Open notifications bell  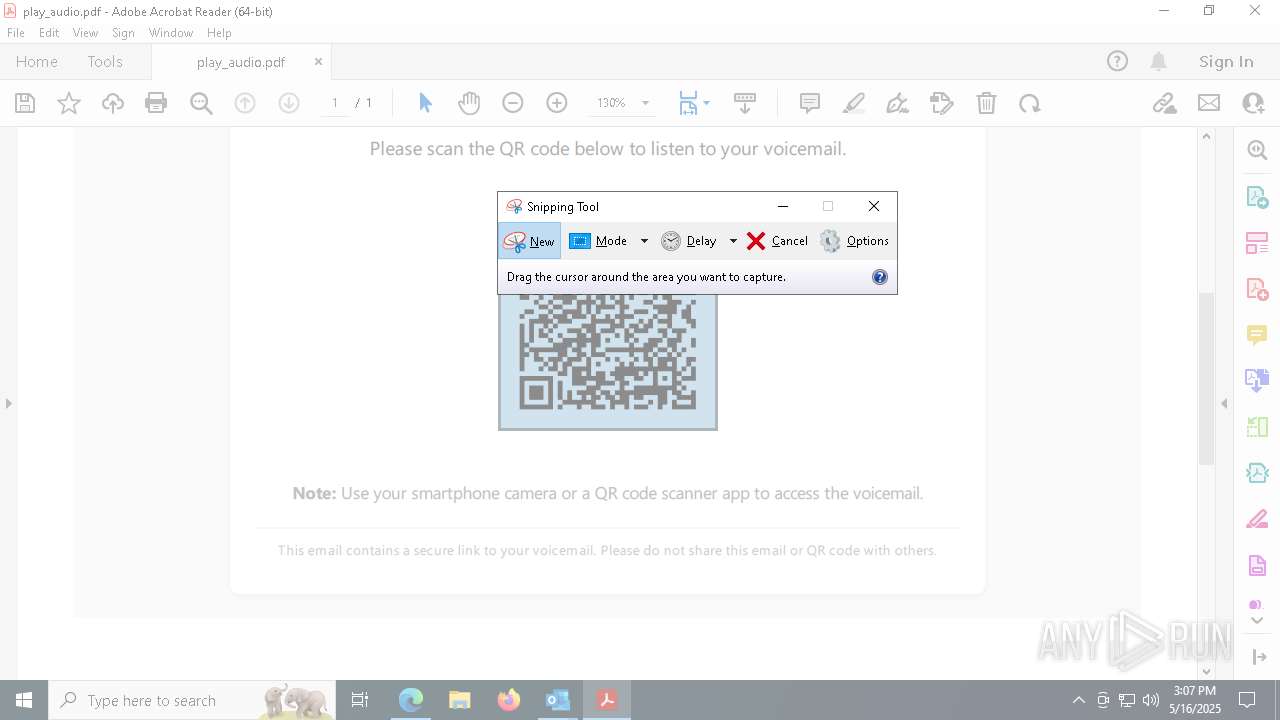pos(1158,61)
